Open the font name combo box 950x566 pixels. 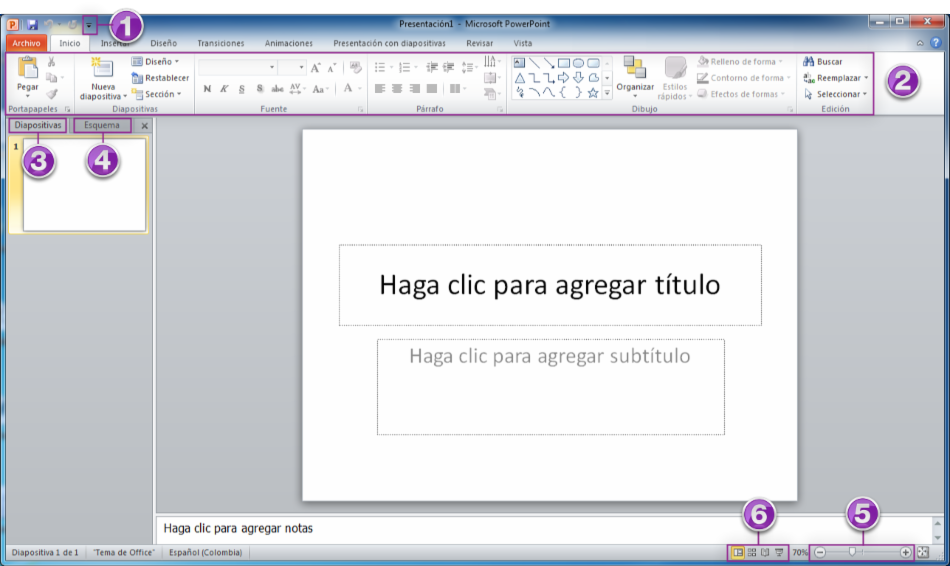coord(238,67)
